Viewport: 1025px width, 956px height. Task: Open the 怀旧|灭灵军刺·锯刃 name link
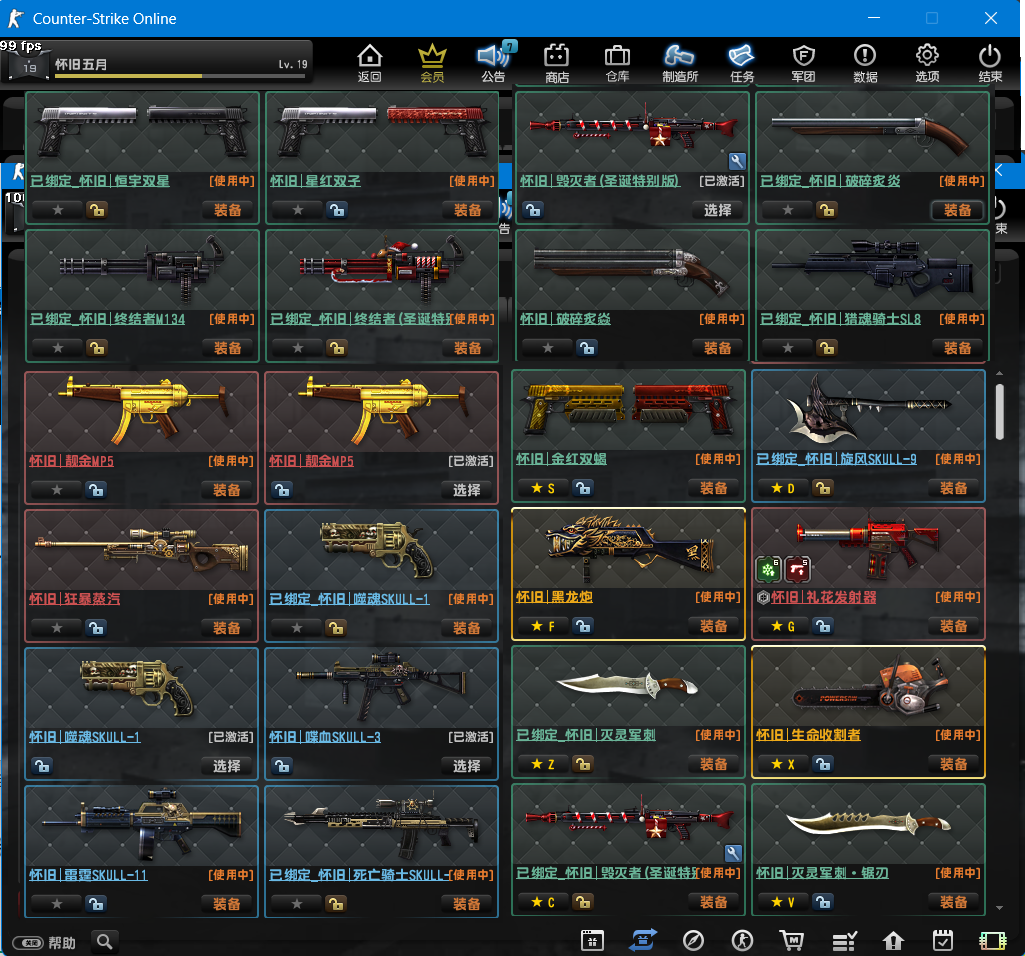tap(822, 872)
